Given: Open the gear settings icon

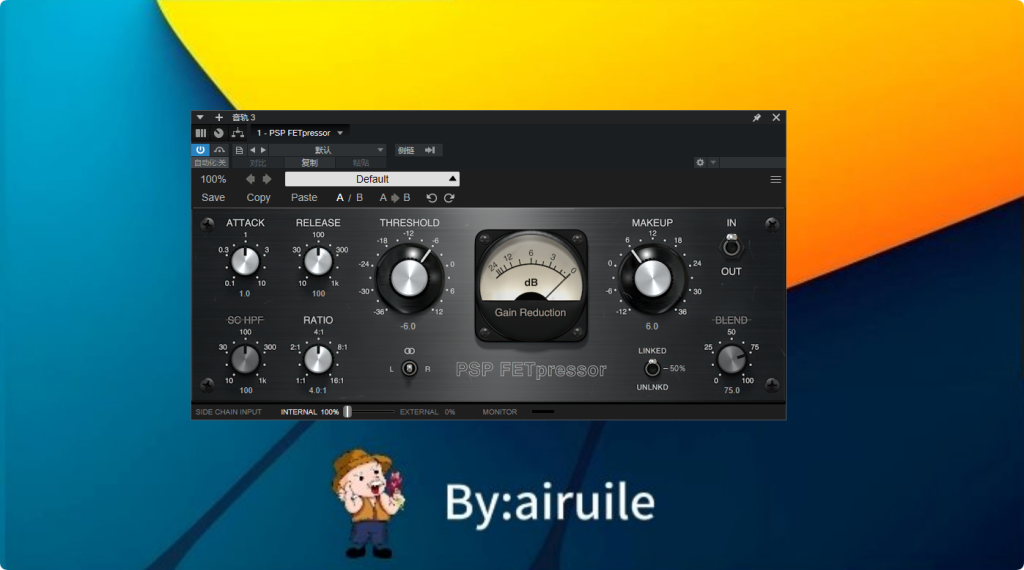Looking at the screenshot, I should [700, 163].
